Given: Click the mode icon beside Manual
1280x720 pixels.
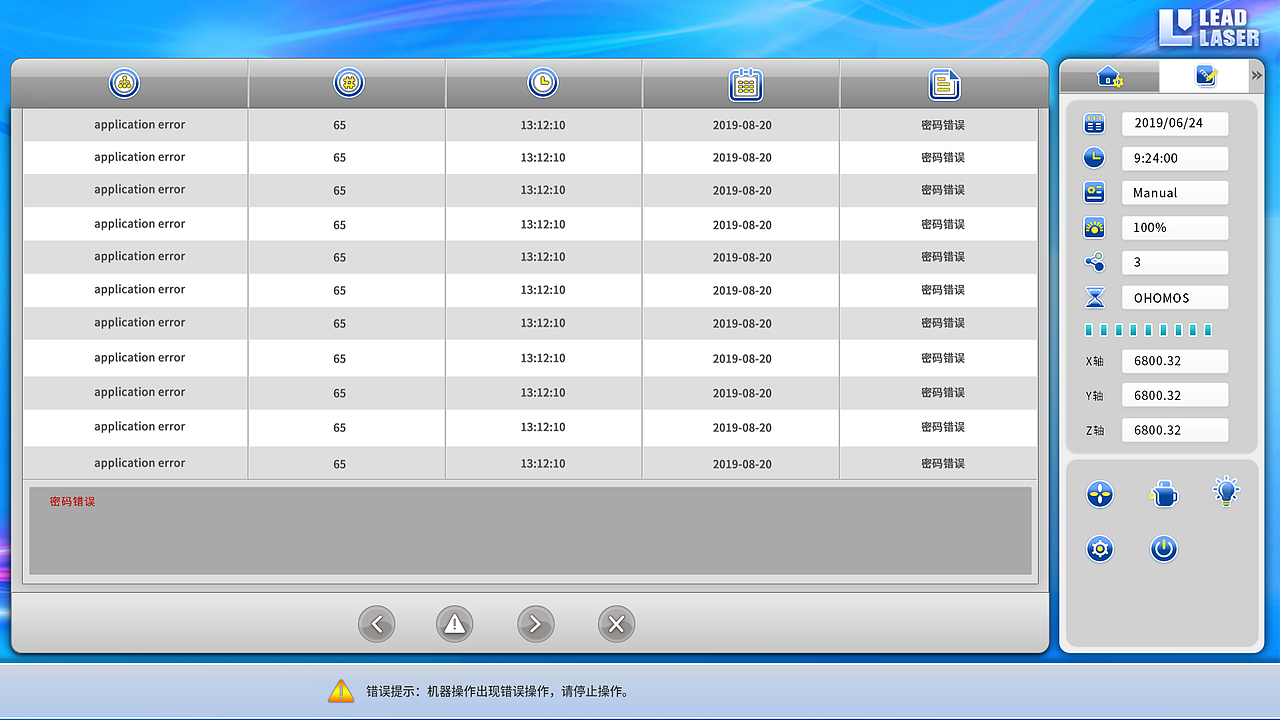Looking at the screenshot, I should click(x=1095, y=192).
